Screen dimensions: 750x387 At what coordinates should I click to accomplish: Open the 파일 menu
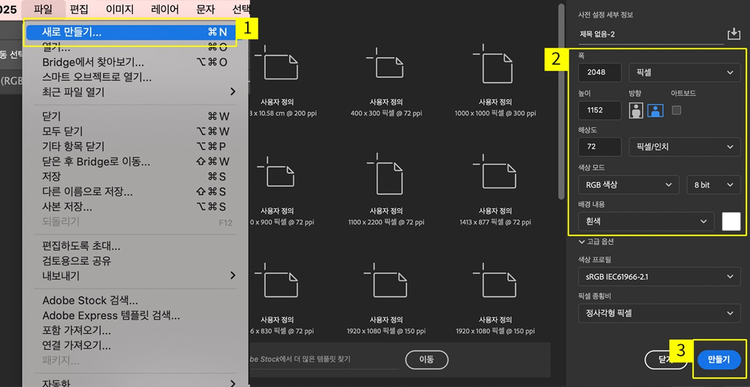coord(43,9)
